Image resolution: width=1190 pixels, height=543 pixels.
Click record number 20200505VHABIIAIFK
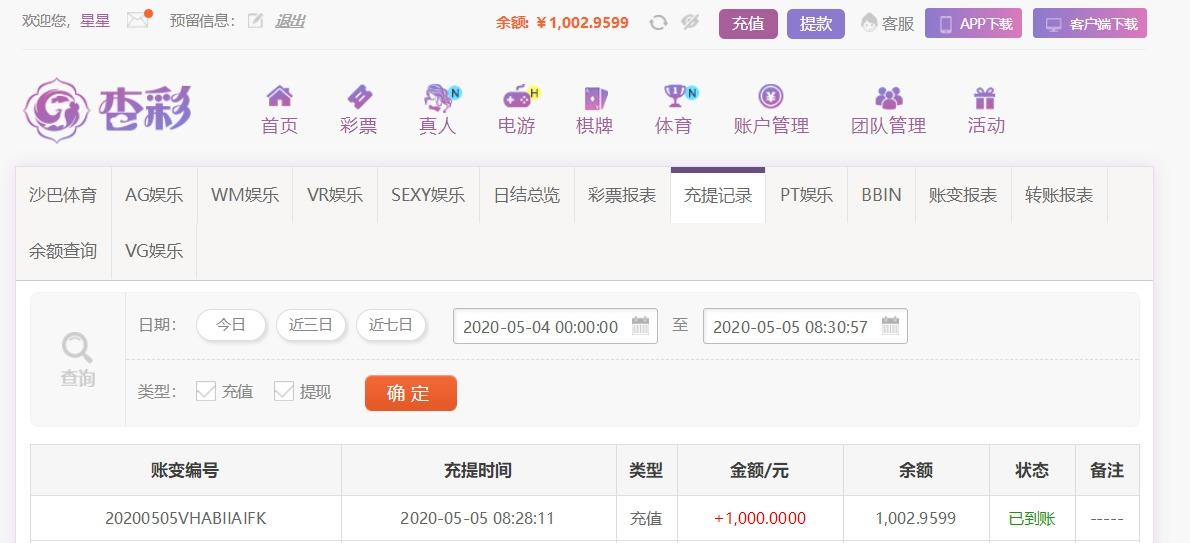pos(186,518)
